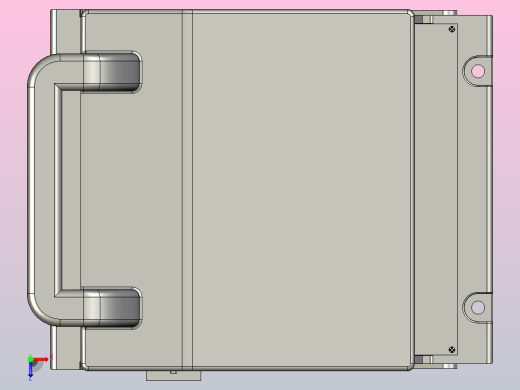Image resolution: width=520 pixels, height=390 pixels.
Task: Click the red X axis arrow of the triad
Action: click(x=41, y=359)
